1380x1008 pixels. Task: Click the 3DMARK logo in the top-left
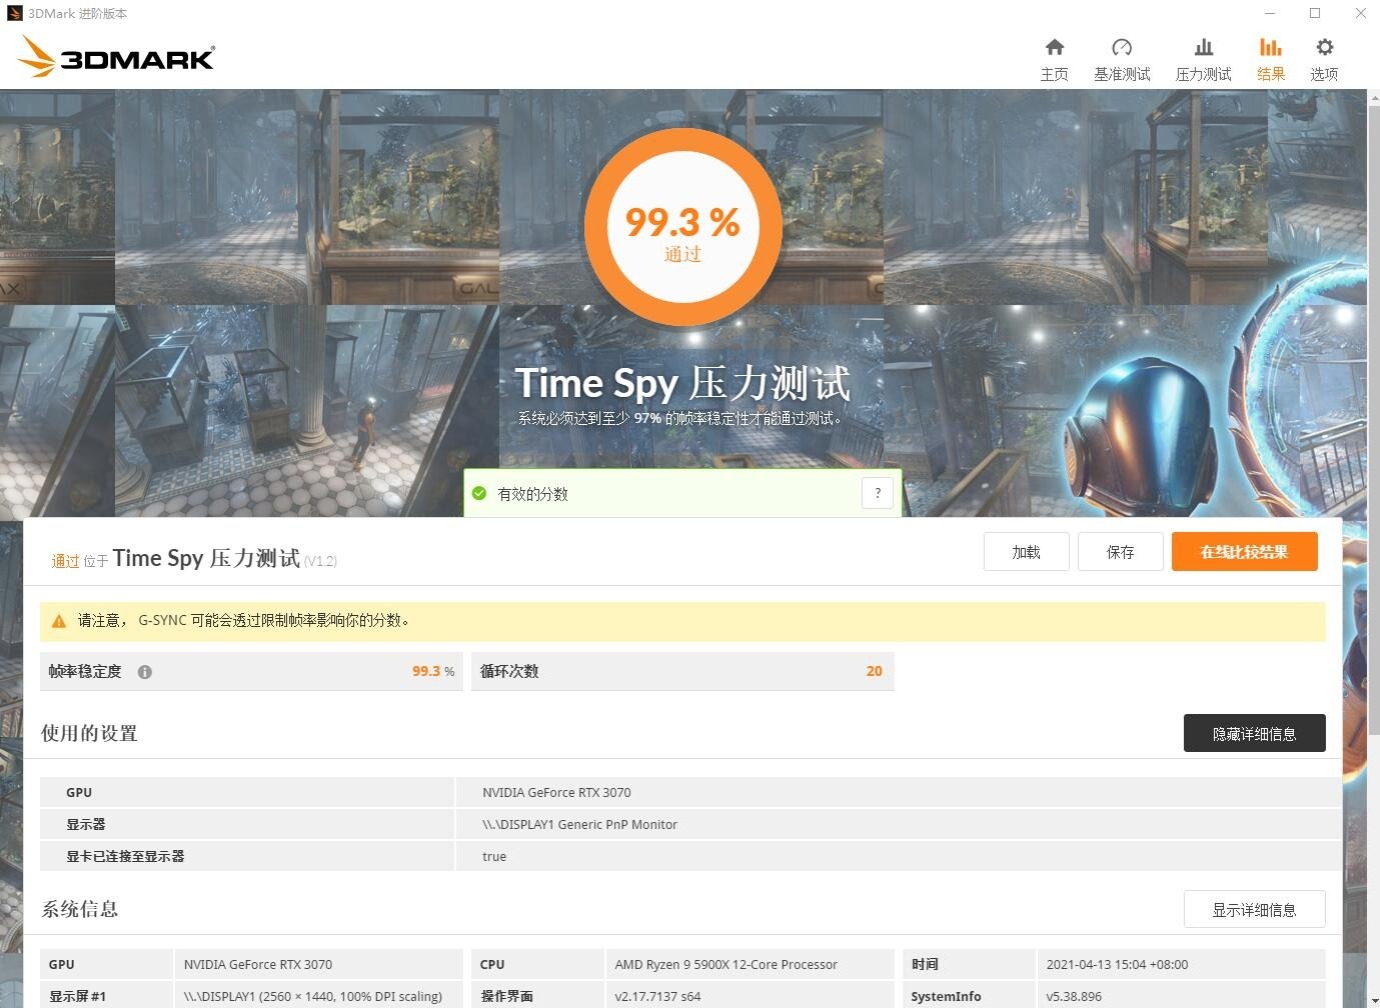[114, 57]
